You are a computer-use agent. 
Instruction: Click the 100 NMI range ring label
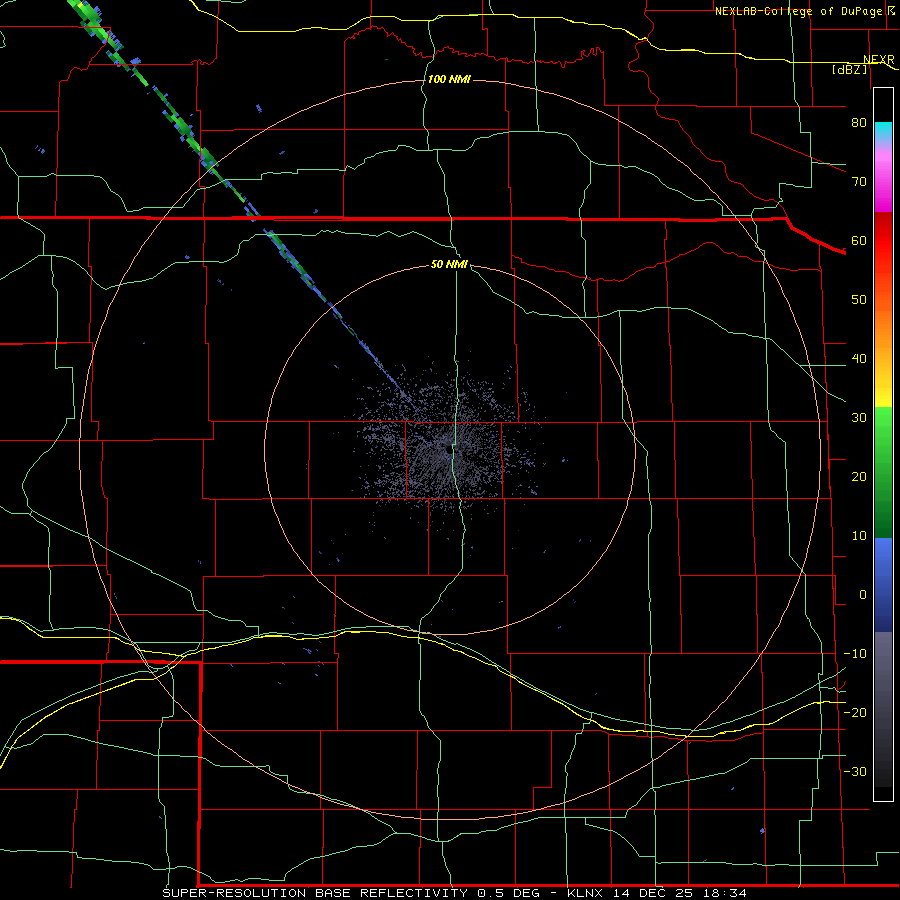(x=449, y=79)
